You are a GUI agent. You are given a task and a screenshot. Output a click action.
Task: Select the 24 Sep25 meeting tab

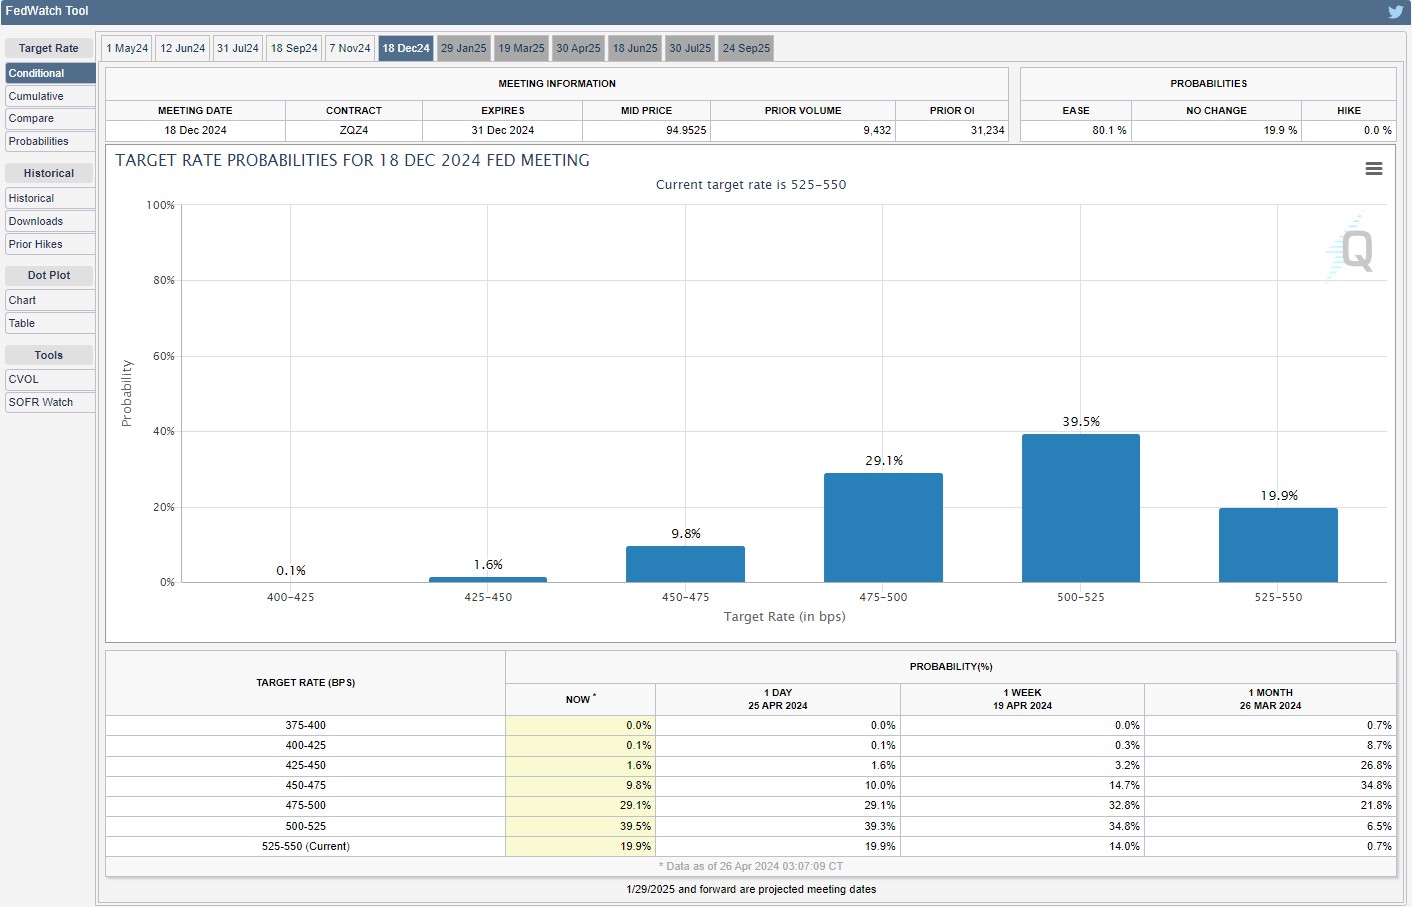746,48
